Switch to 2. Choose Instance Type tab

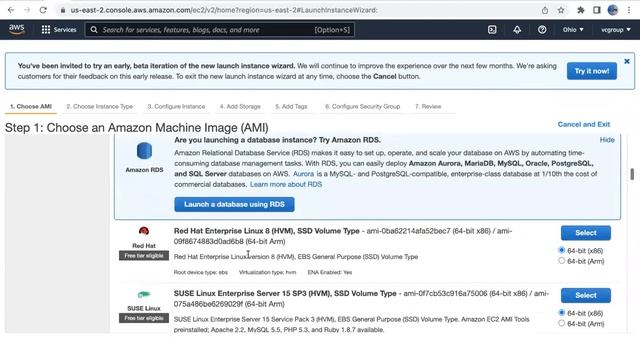pyautogui.click(x=100, y=107)
